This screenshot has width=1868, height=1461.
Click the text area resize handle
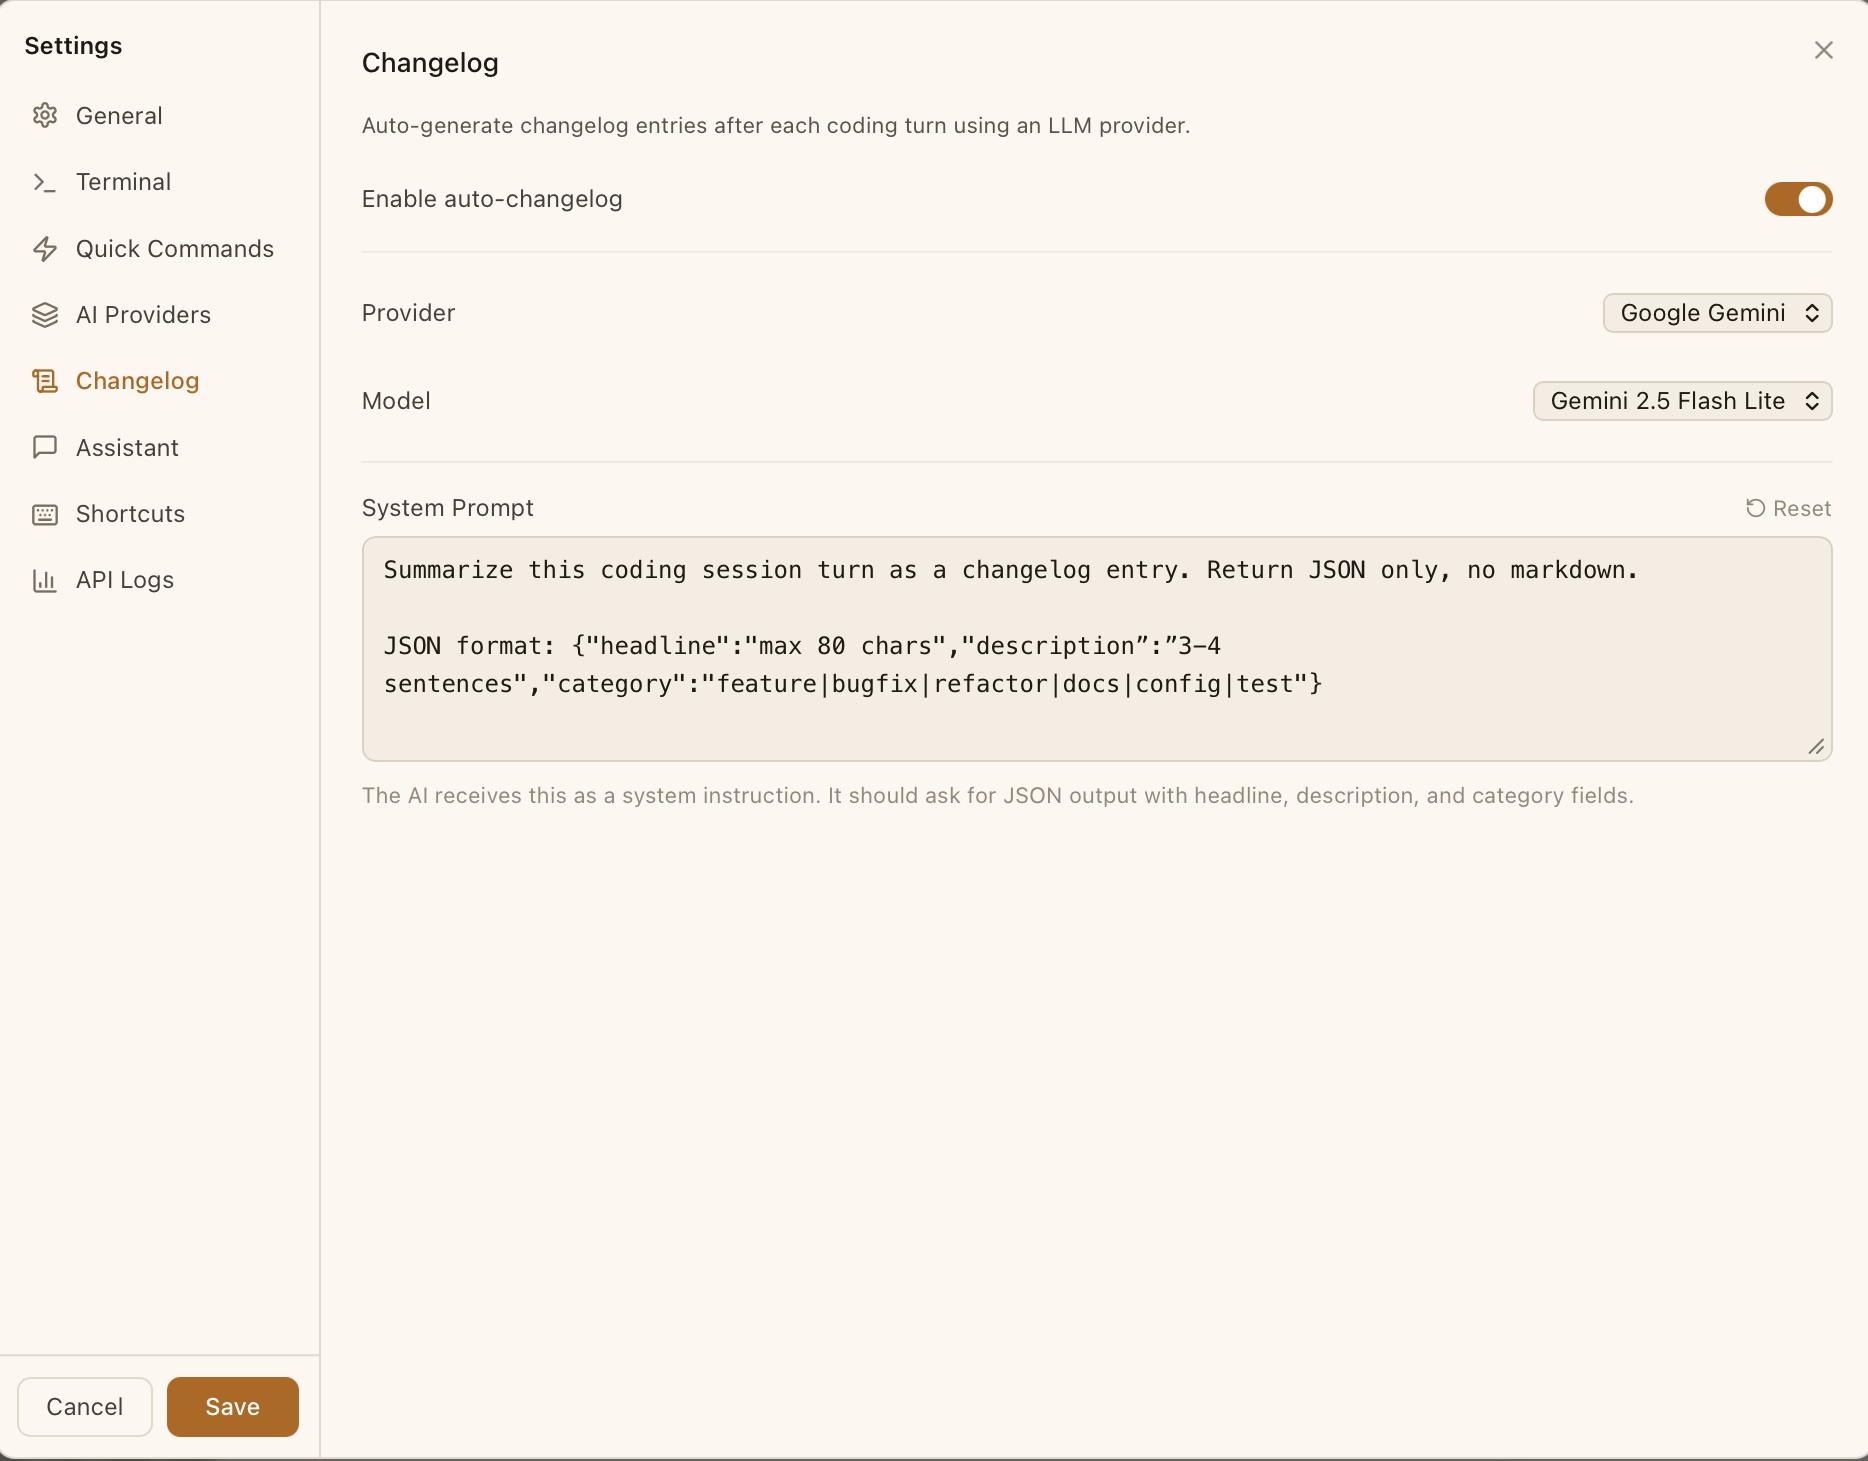1816,747
